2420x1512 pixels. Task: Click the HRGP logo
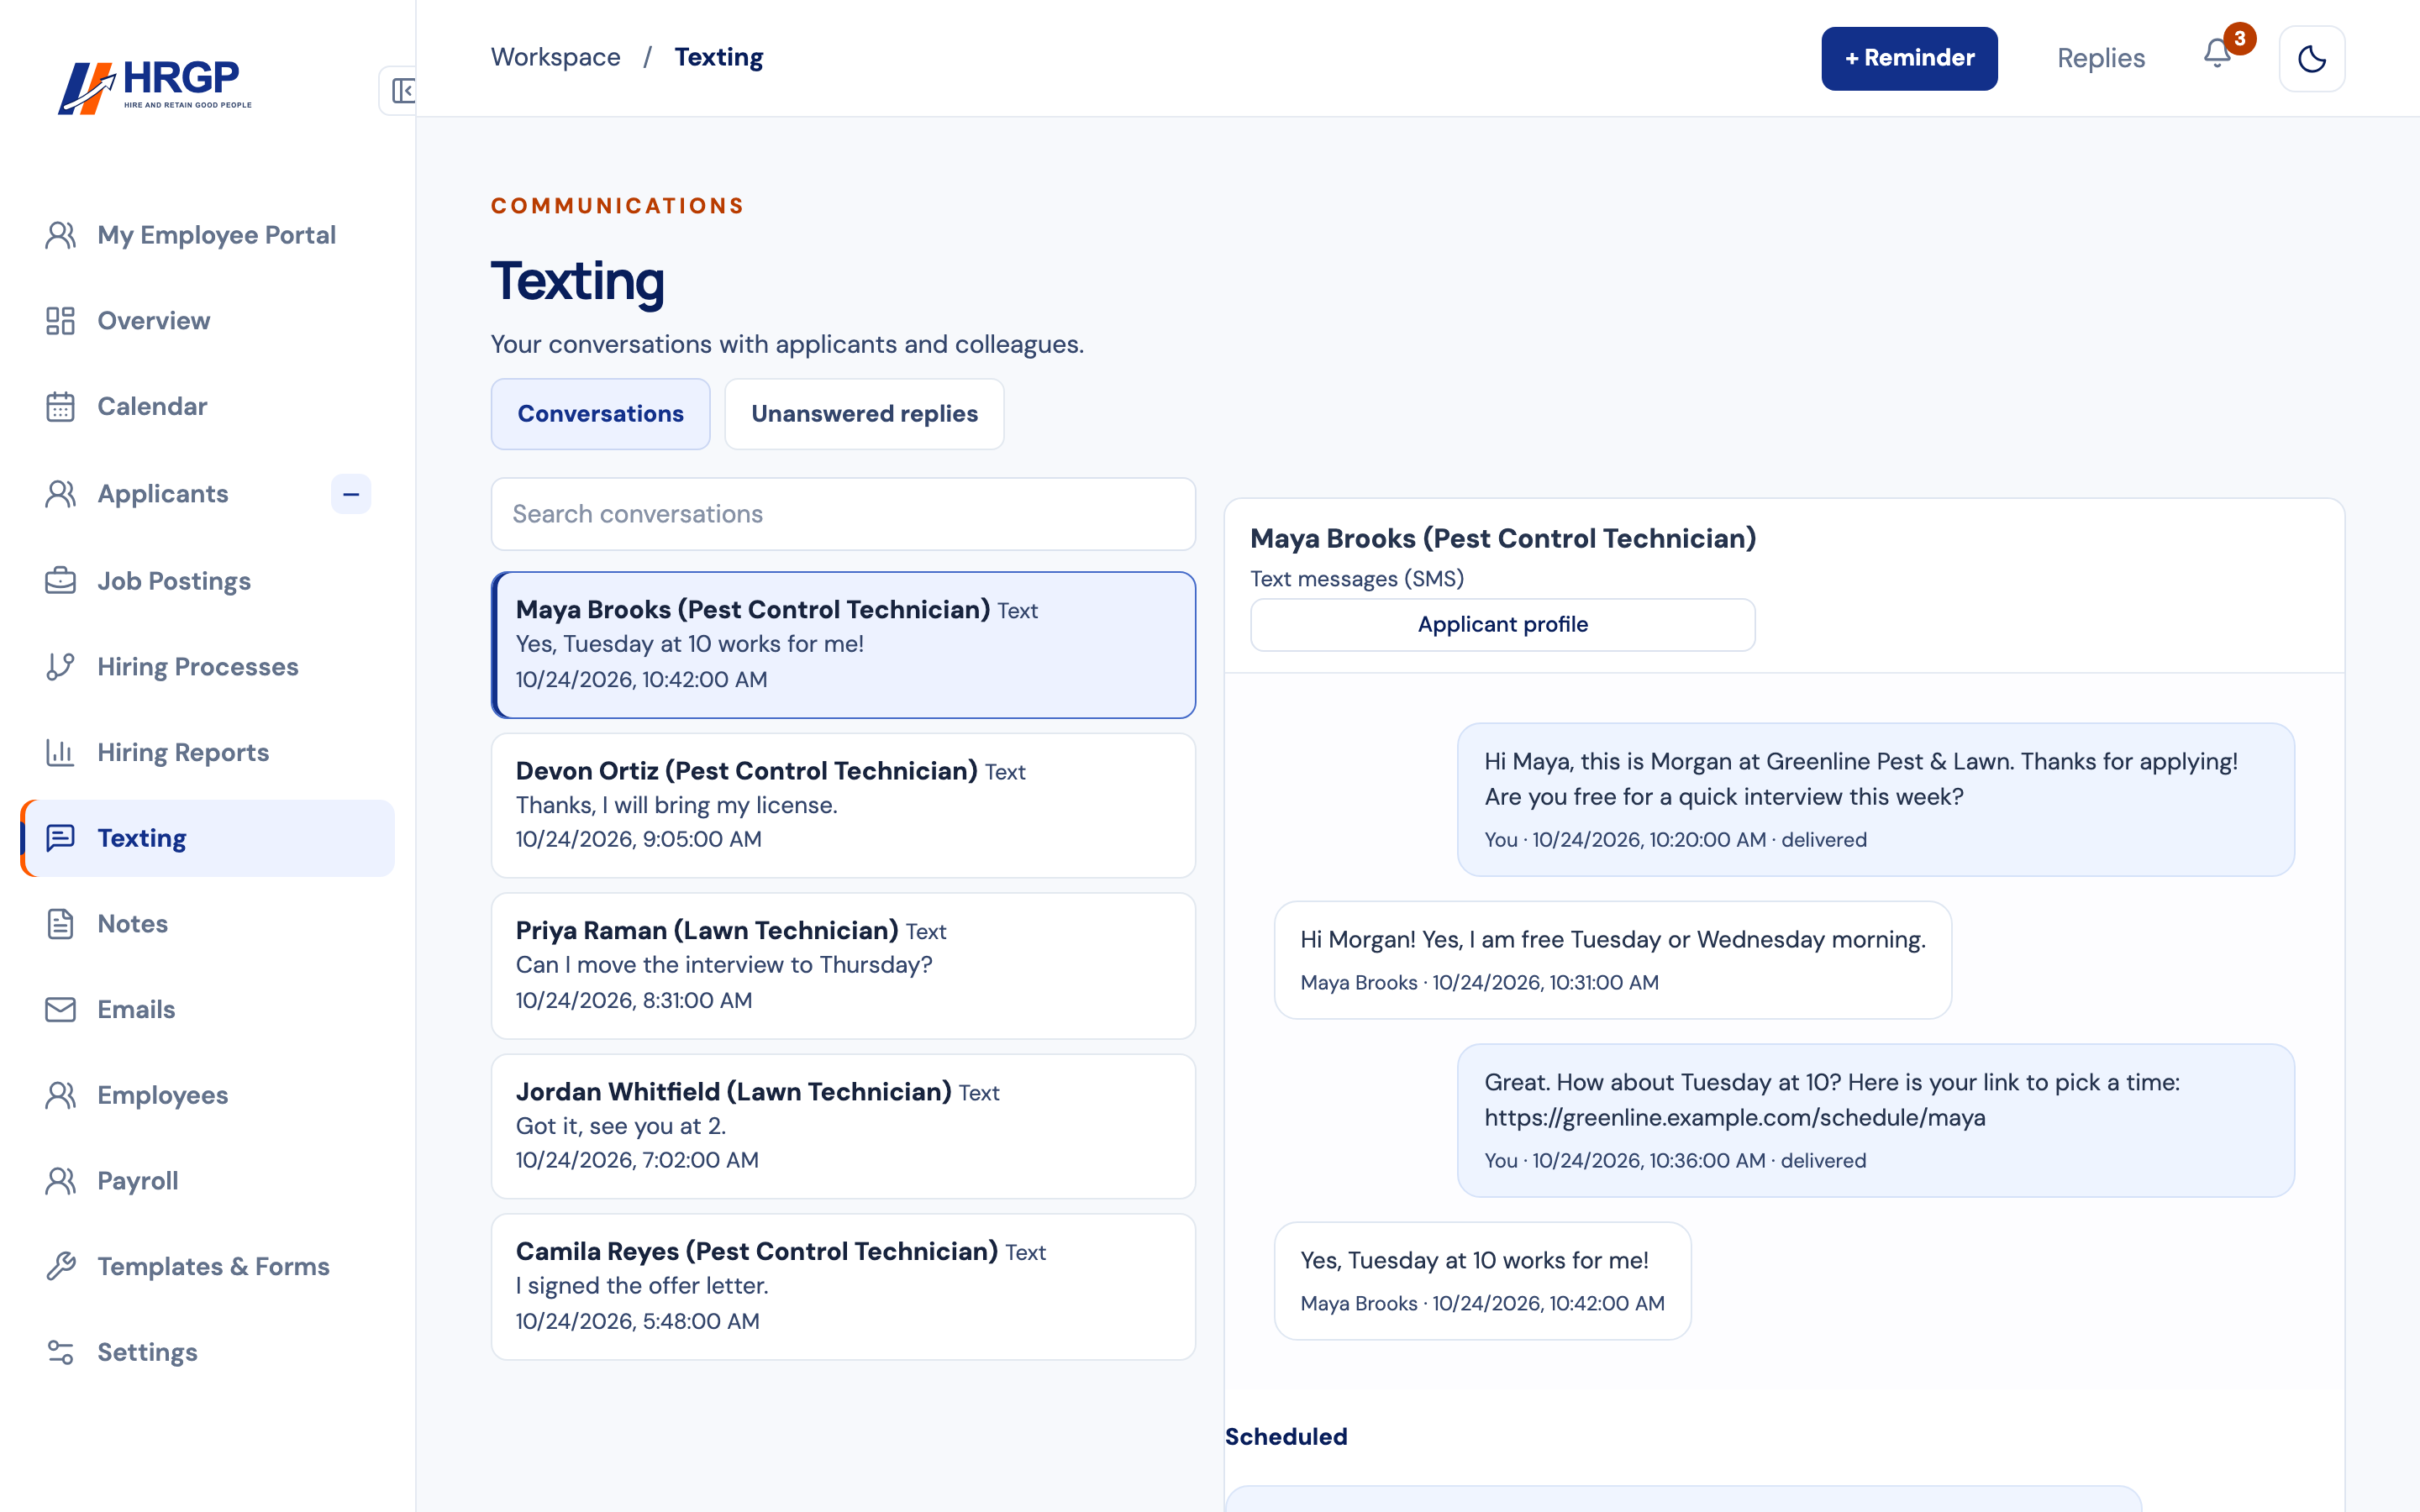point(155,87)
